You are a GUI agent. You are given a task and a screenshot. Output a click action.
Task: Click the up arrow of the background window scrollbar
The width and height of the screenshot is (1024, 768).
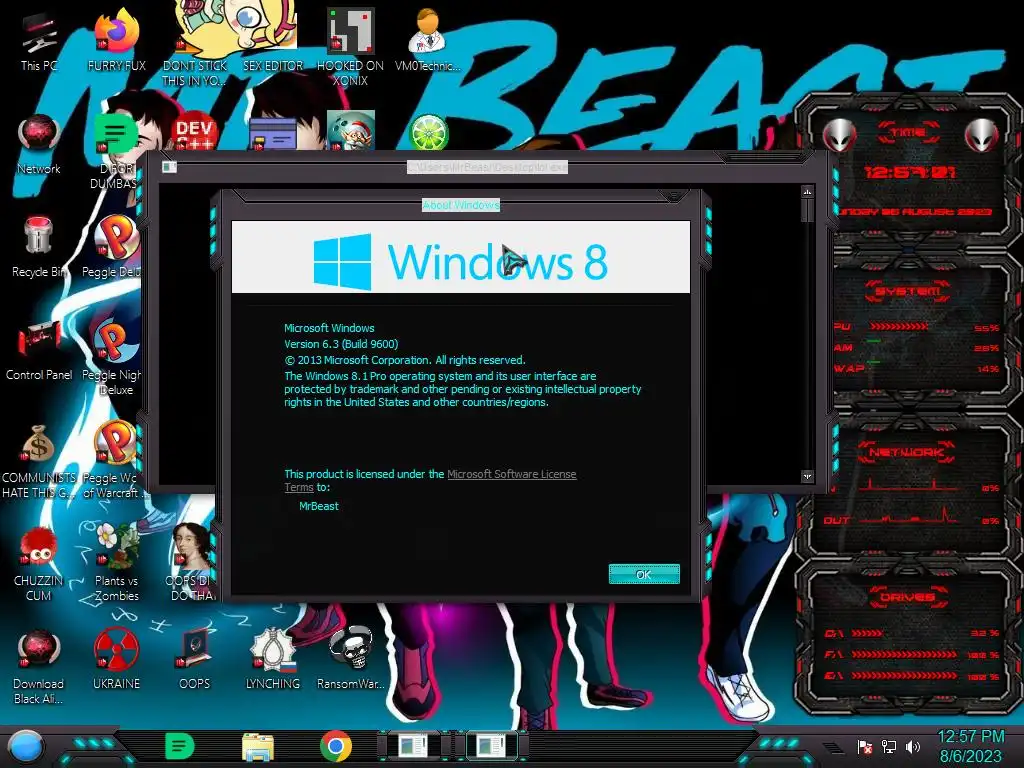807,192
